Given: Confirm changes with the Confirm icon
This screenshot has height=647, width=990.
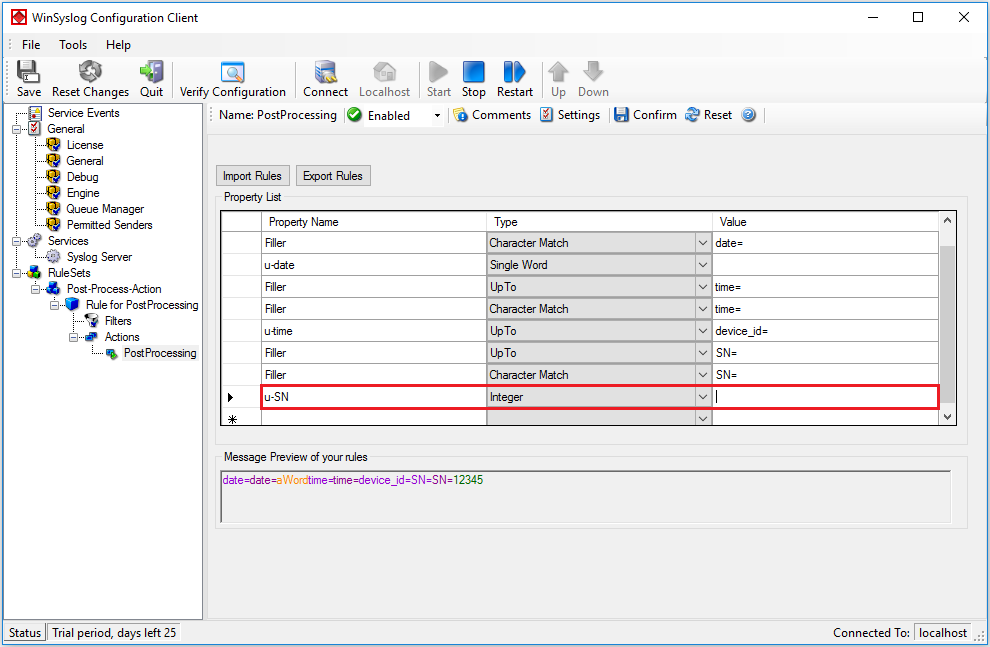Looking at the screenshot, I should [x=645, y=115].
